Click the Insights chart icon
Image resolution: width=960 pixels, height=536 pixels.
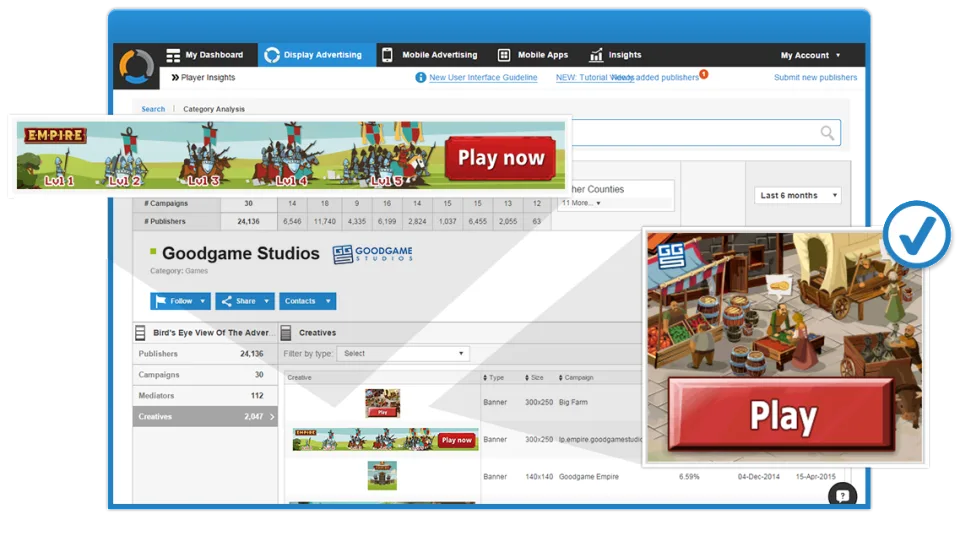(596, 55)
